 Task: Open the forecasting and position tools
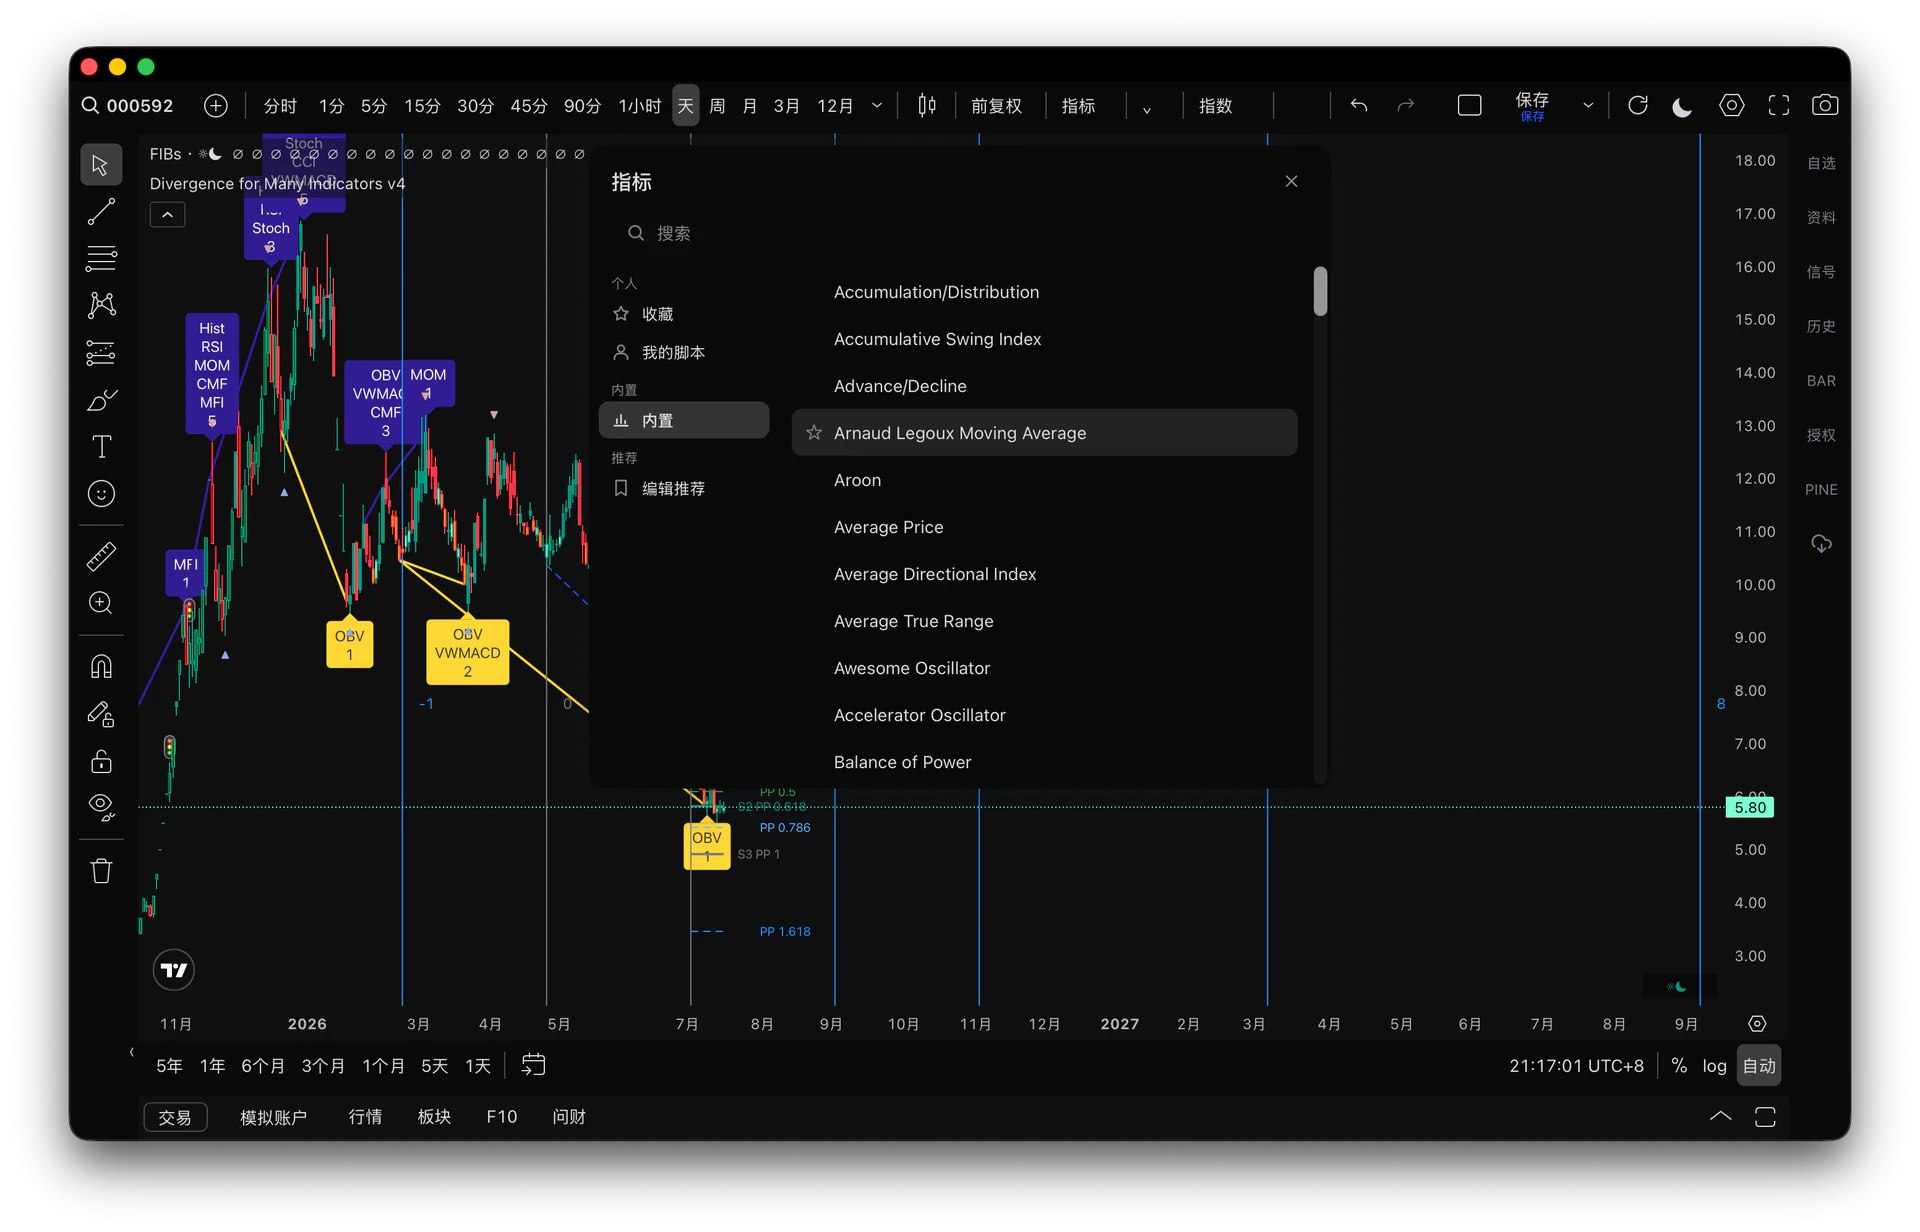click(x=101, y=352)
